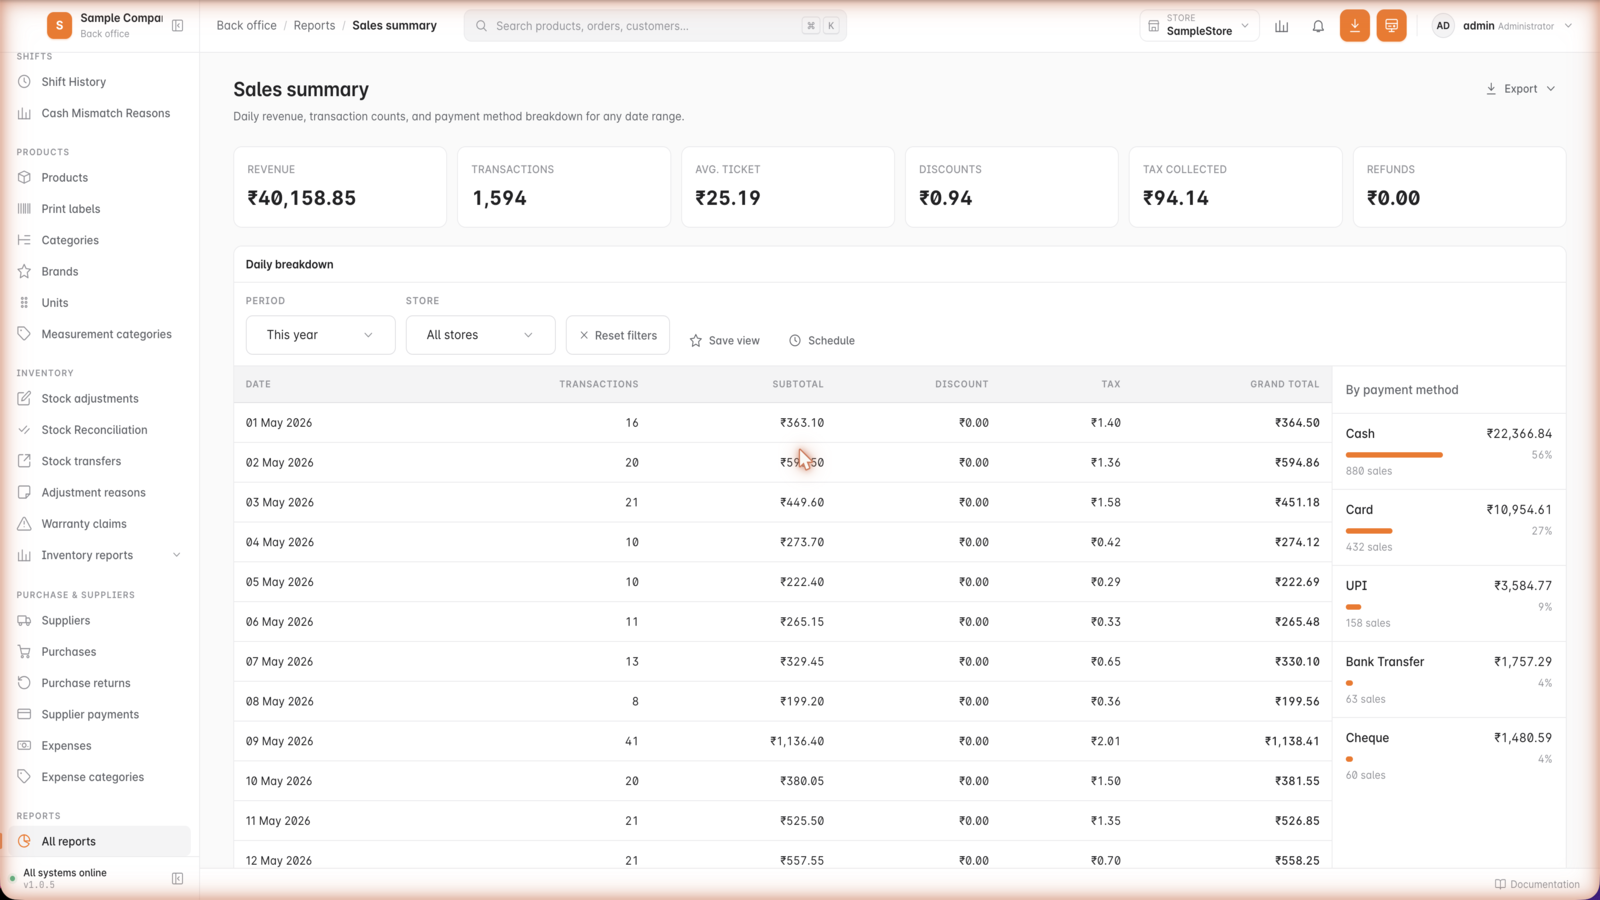Open the analytics bar chart icon in header
The image size is (1600, 900).
pos(1281,26)
